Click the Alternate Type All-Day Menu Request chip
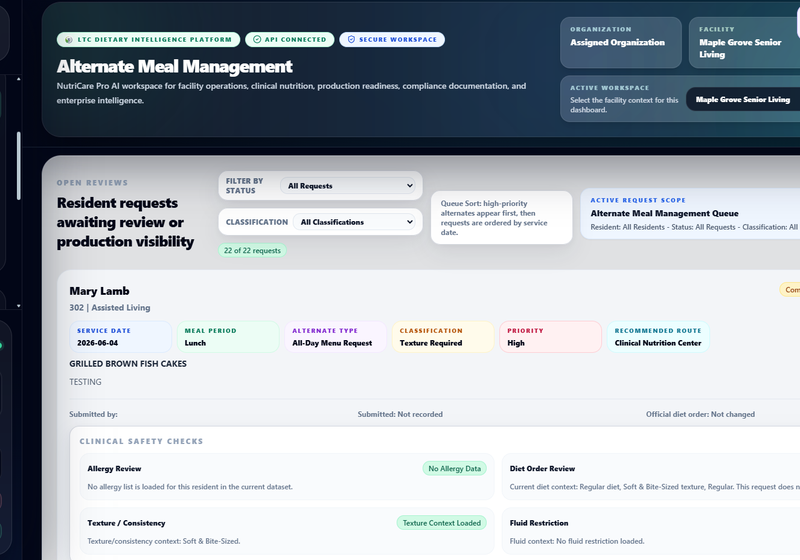This screenshot has width=800, height=560. tap(336, 337)
